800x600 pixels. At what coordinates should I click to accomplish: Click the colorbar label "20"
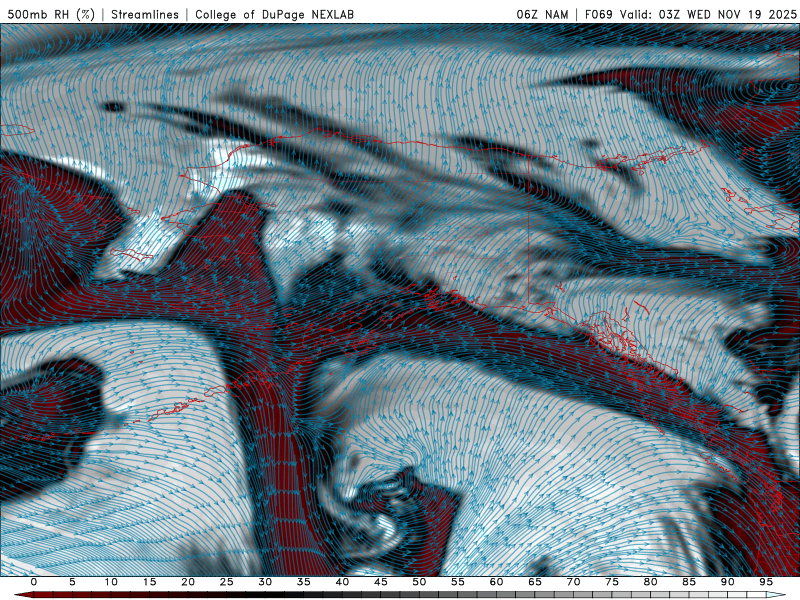[188, 582]
